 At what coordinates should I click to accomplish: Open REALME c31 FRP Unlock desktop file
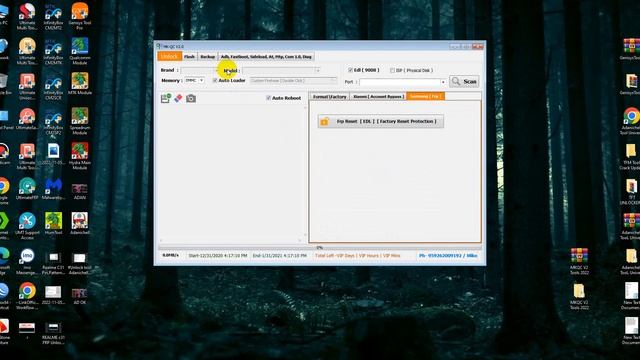(53, 333)
